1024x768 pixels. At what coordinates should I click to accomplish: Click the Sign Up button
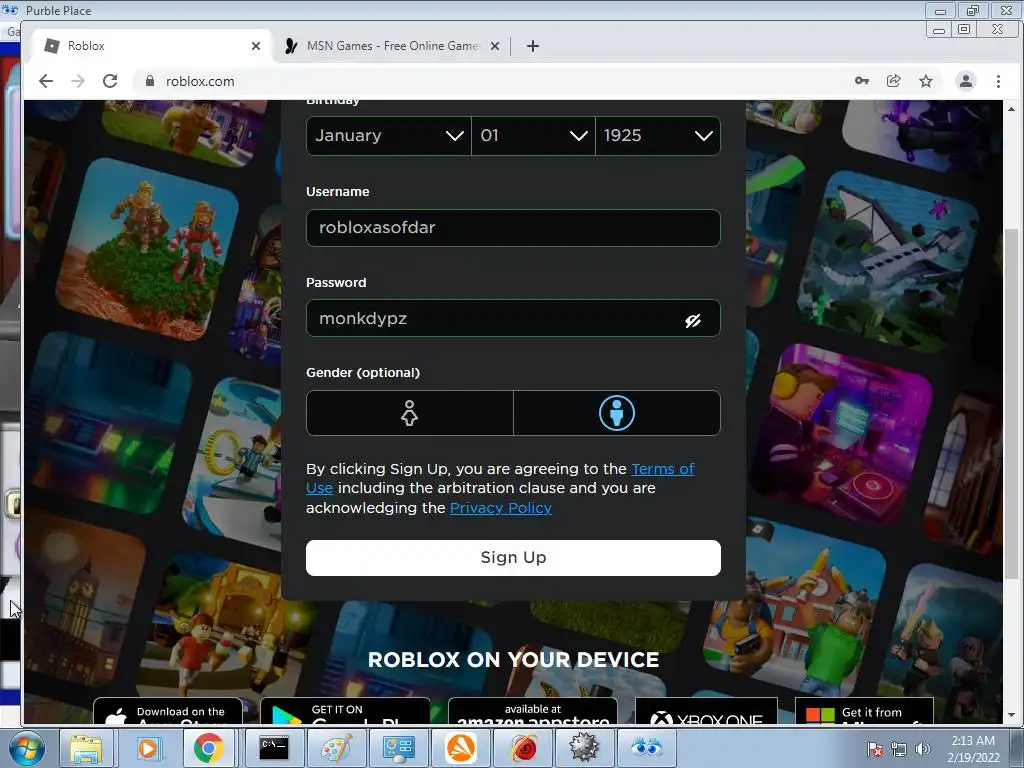pyautogui.click(x=513, y=558)
